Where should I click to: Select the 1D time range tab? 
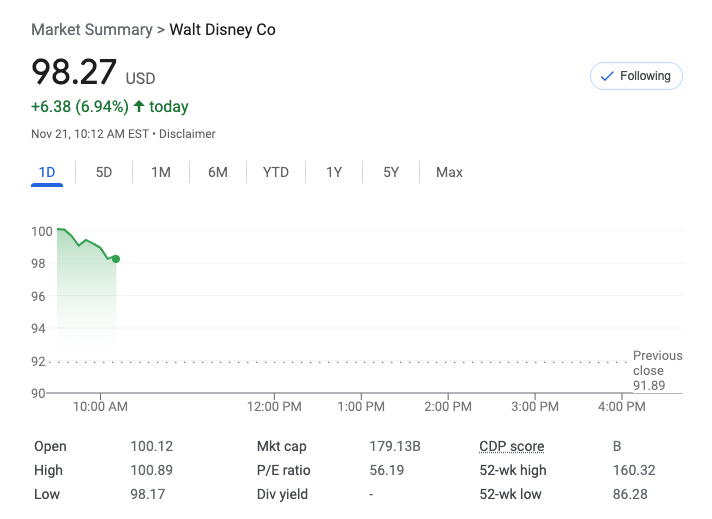[47, 173]
